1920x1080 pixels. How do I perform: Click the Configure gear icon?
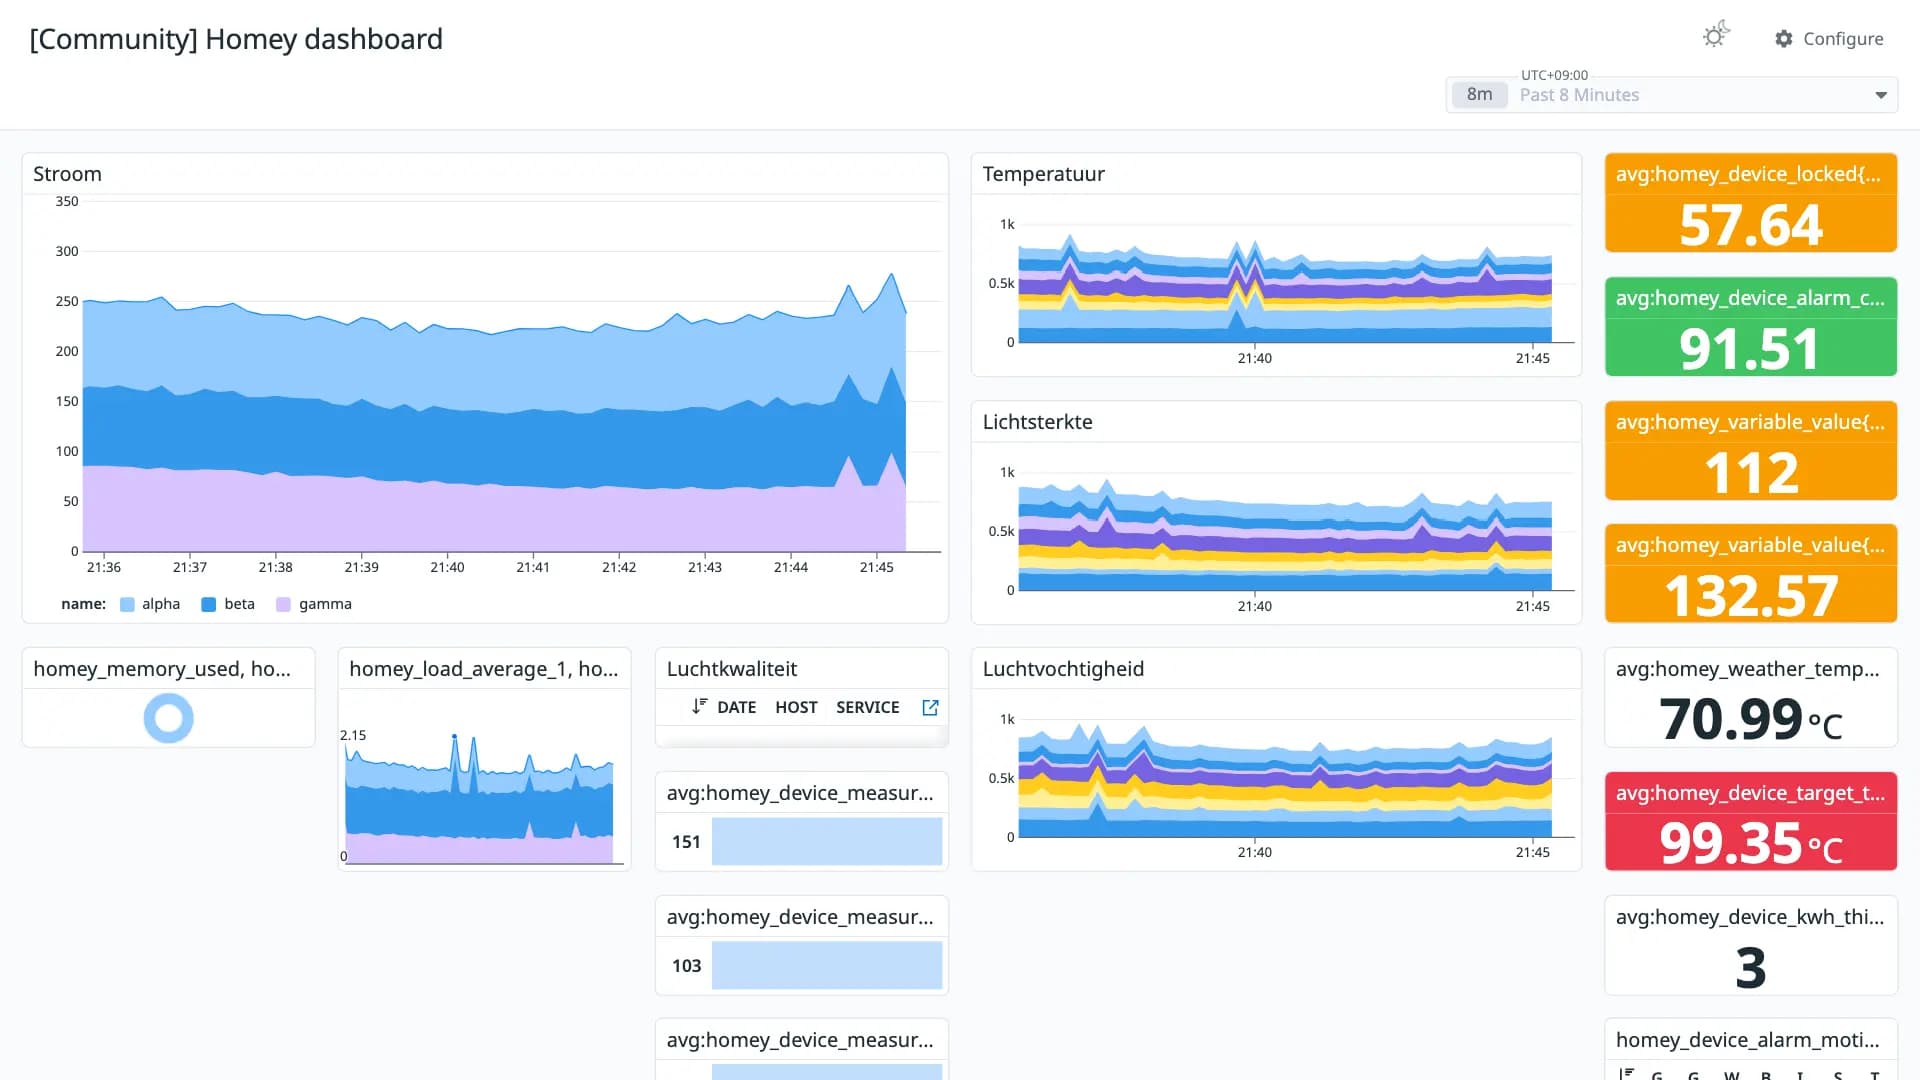(1784, 39)
